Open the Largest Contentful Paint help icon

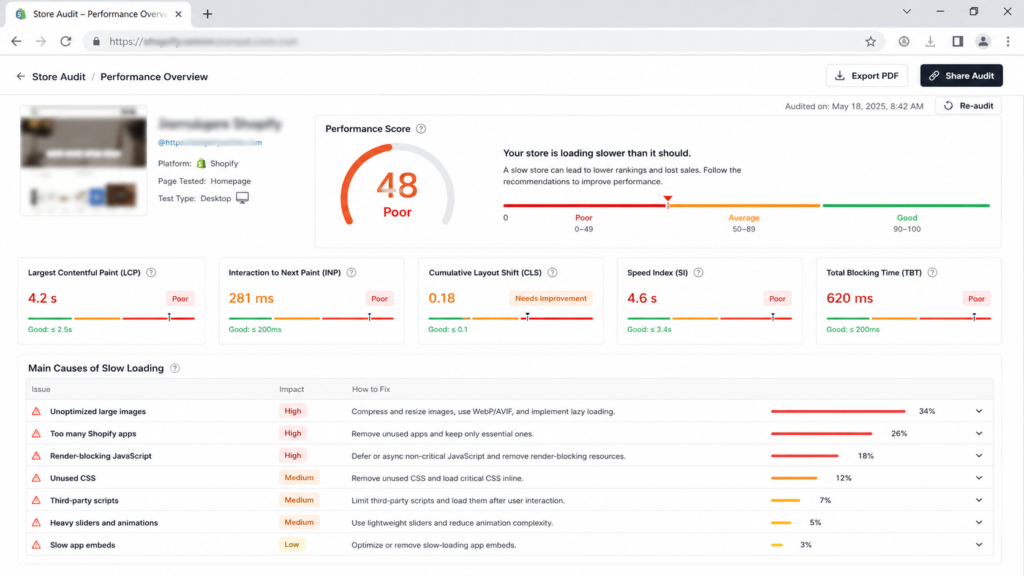coord(151,272)
